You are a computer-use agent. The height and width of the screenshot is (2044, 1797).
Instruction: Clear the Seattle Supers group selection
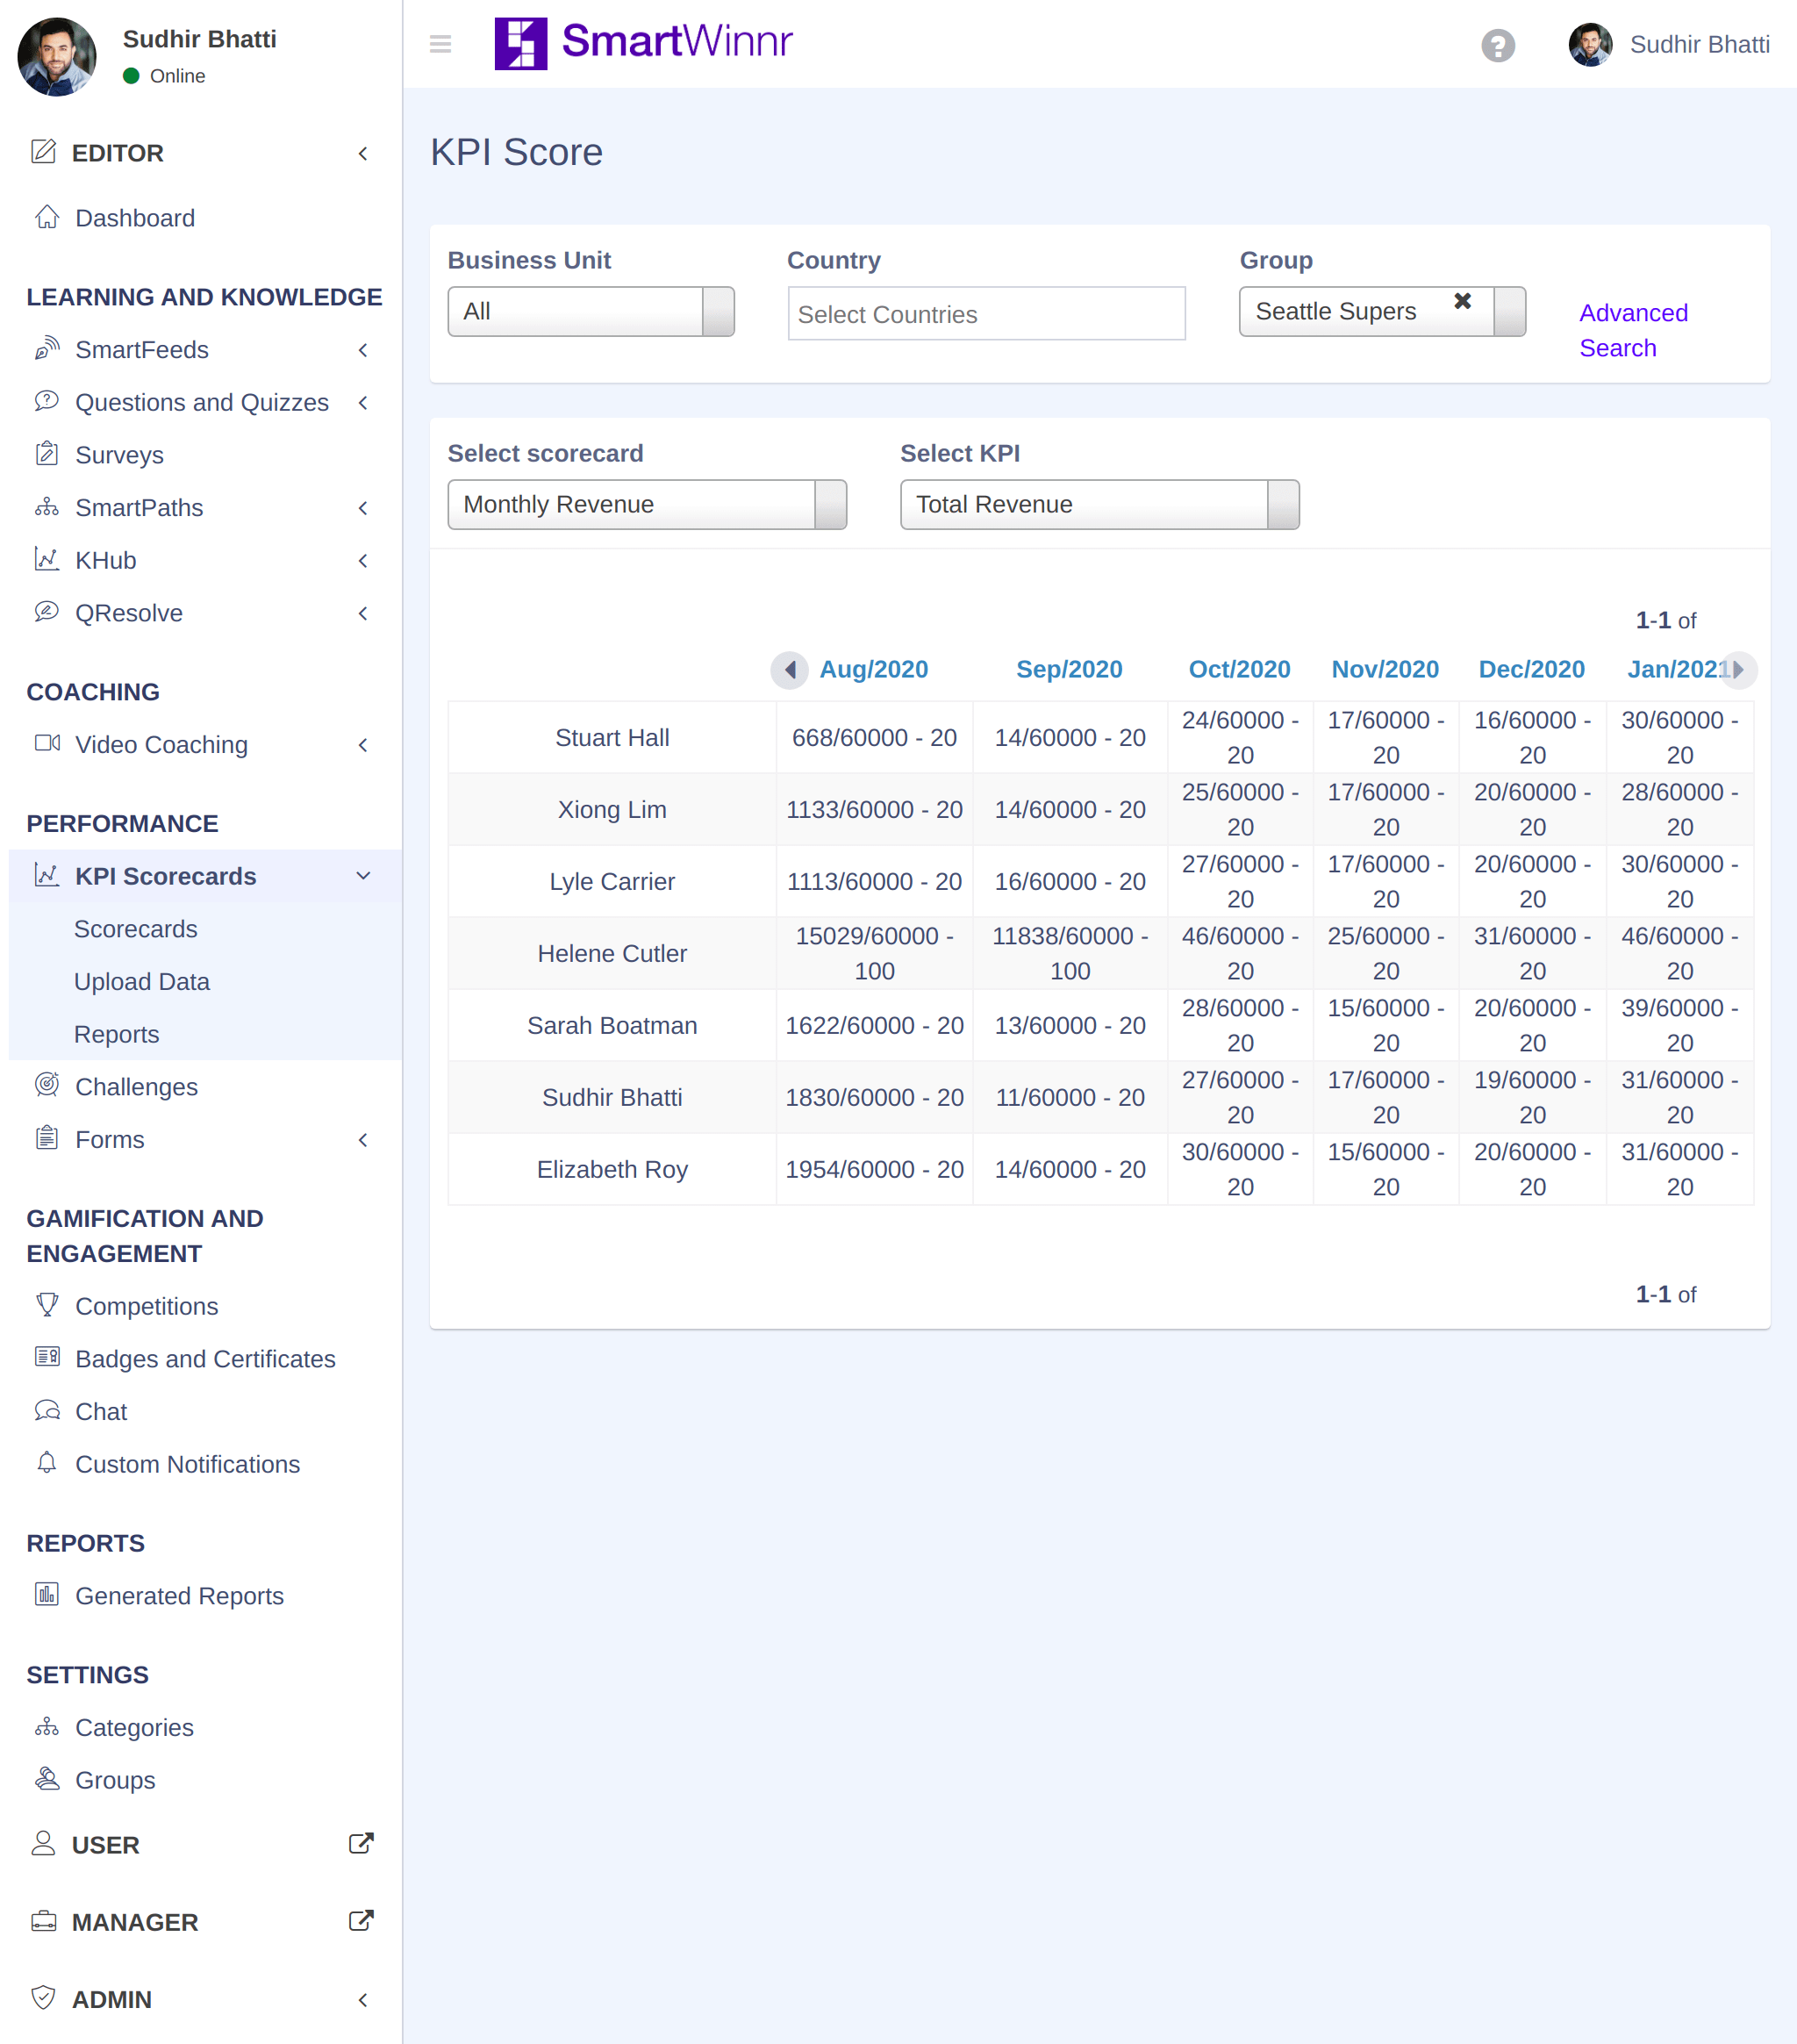click(1462, 301)
